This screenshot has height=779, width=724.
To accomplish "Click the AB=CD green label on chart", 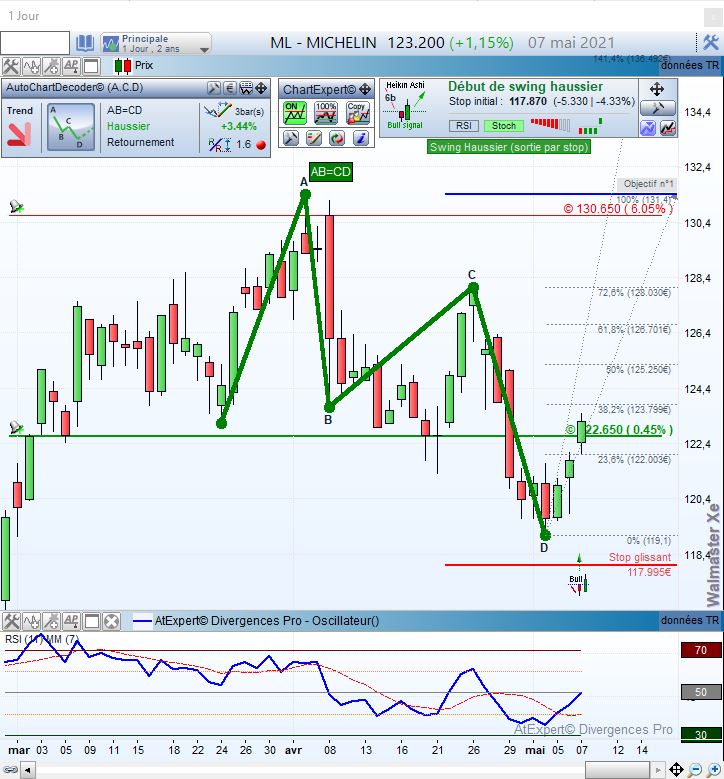I will pyautogui.click(x=330, y=172).
